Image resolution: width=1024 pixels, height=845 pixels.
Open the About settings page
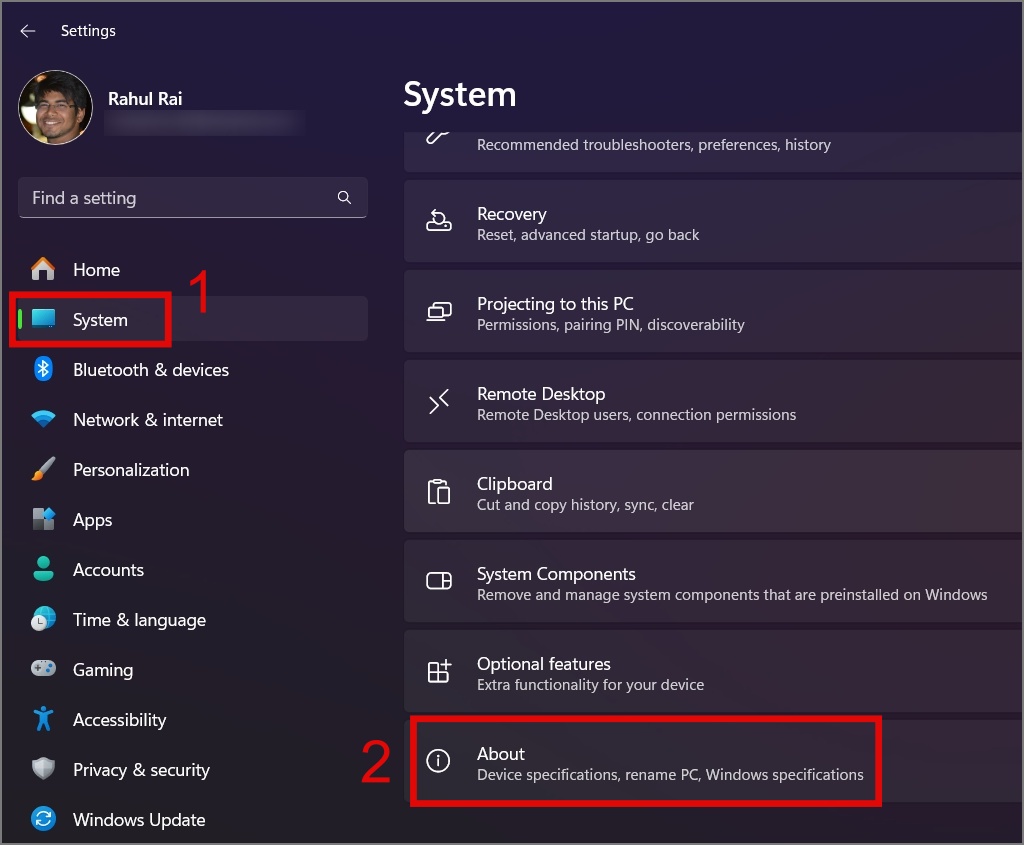(645, 762)
